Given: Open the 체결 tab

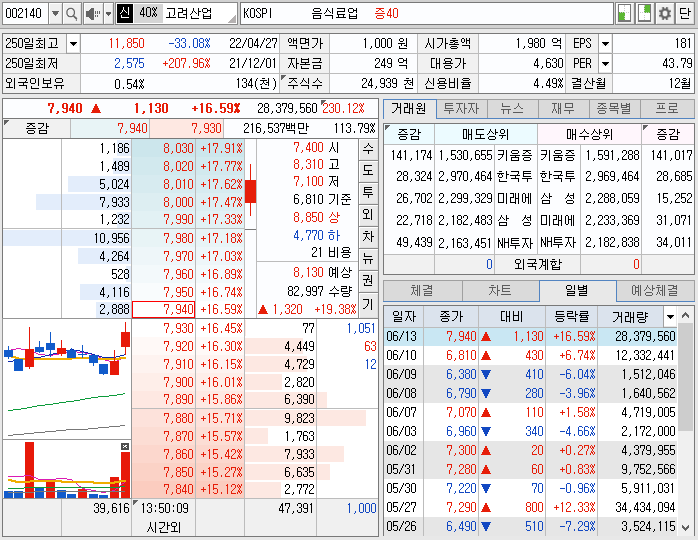Looking at the screenshot, I should [x=422, y=291].
